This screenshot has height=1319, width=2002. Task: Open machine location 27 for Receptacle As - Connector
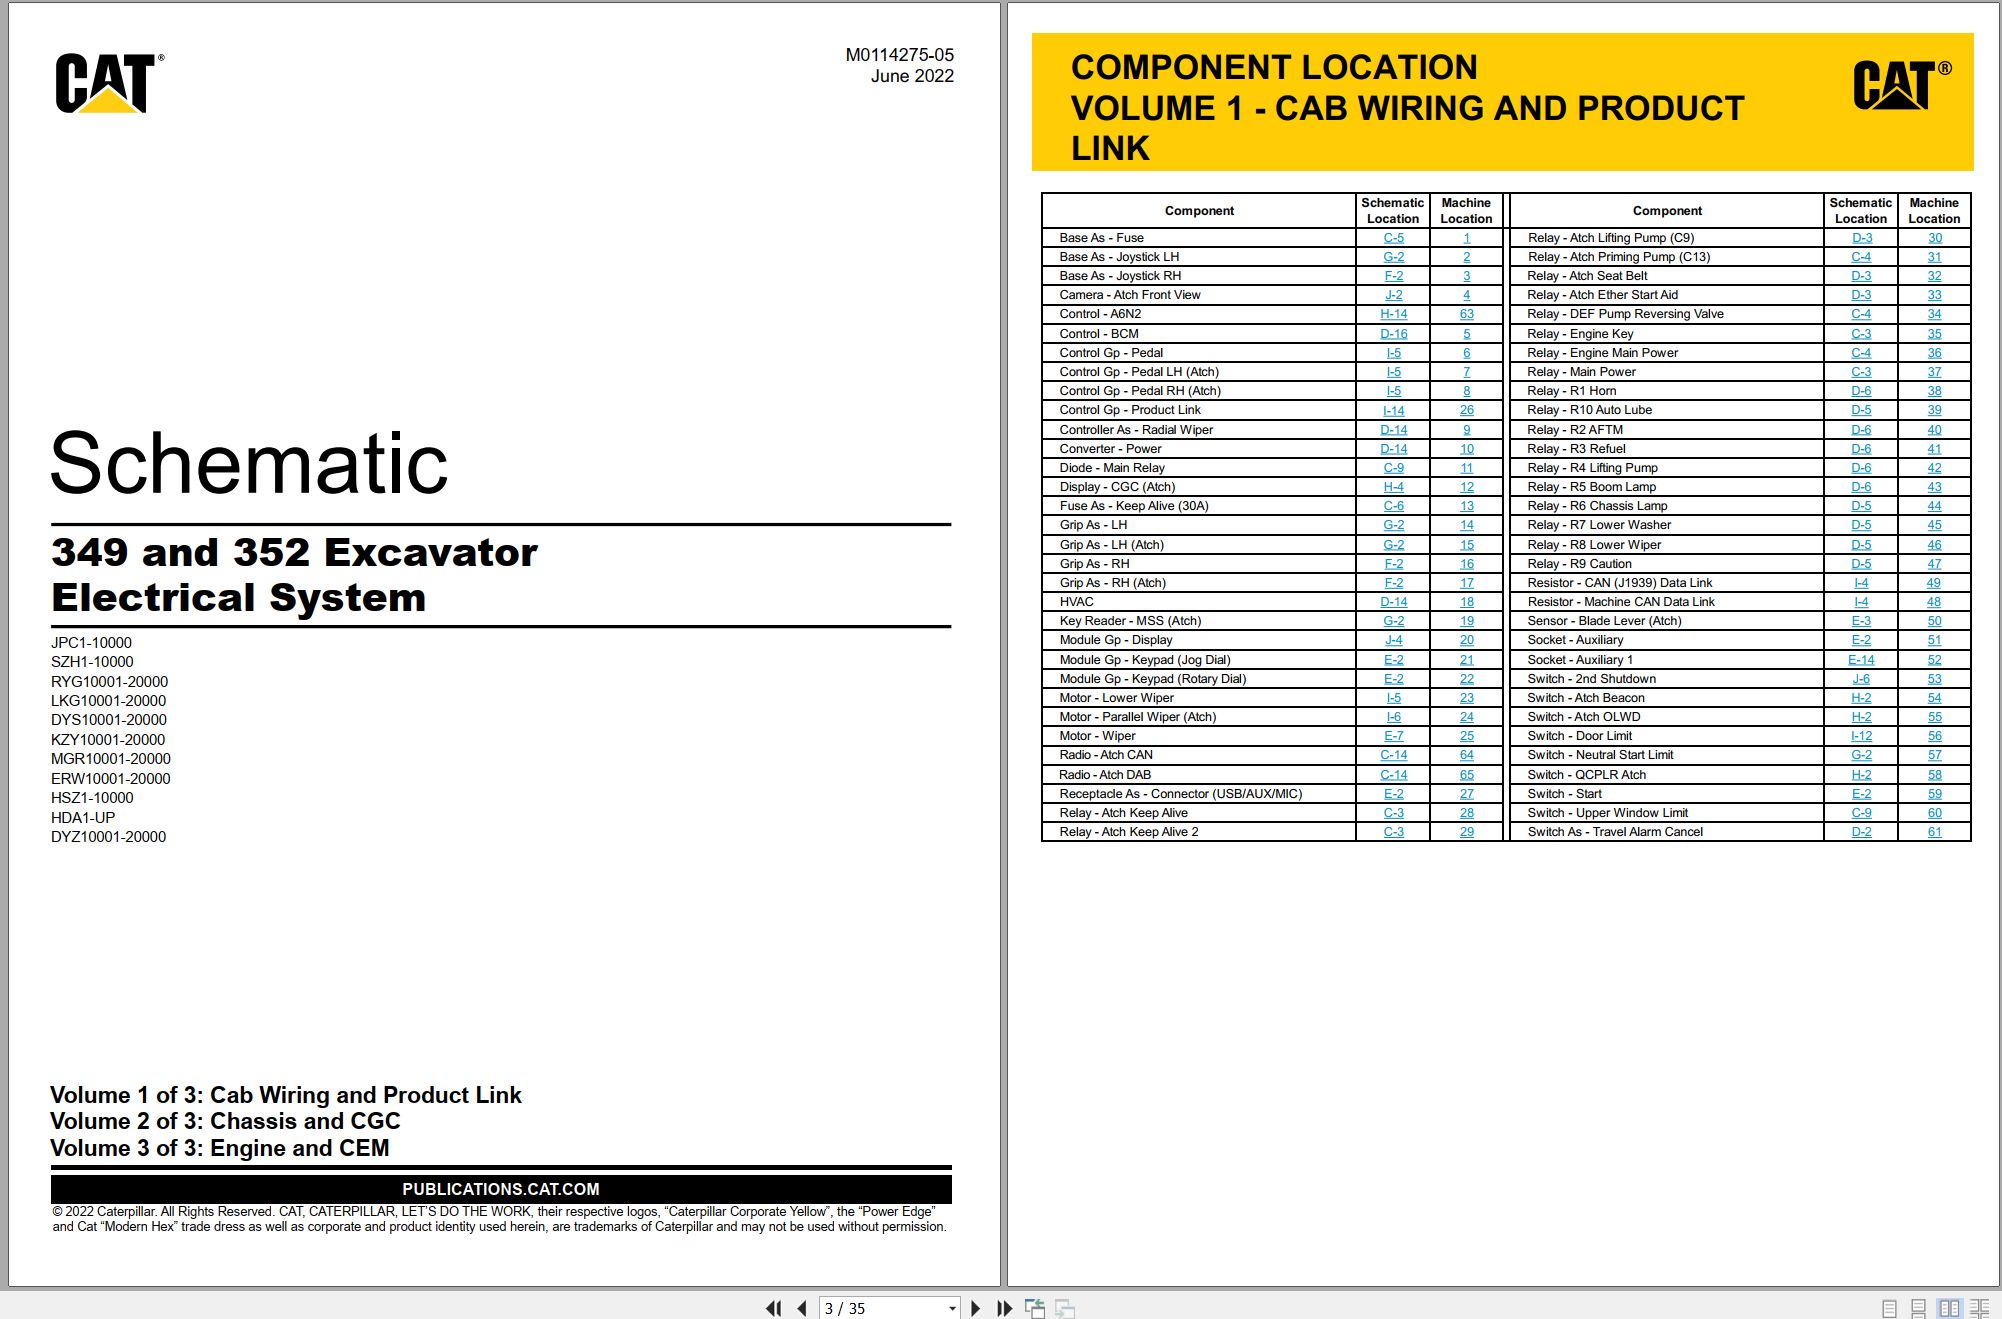click(x=1466, y=794)
